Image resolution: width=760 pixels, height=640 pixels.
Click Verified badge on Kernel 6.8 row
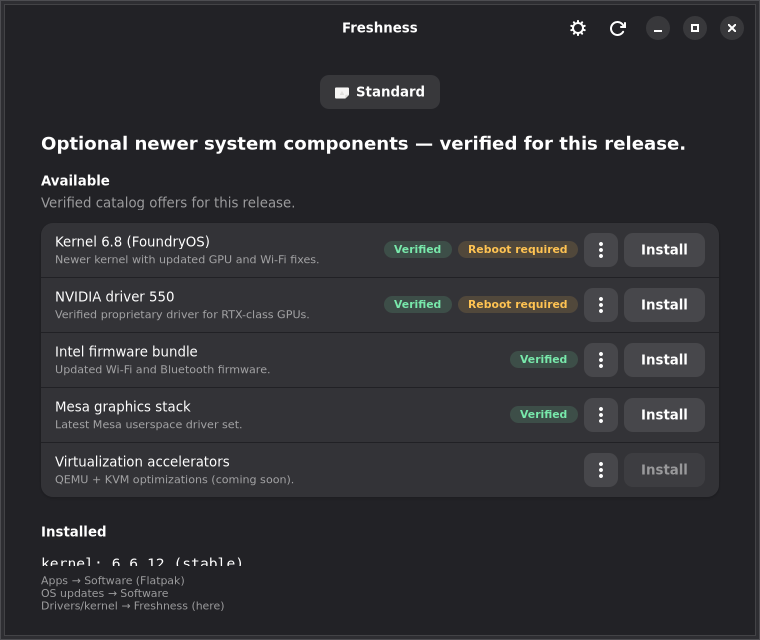coord(417,249)
